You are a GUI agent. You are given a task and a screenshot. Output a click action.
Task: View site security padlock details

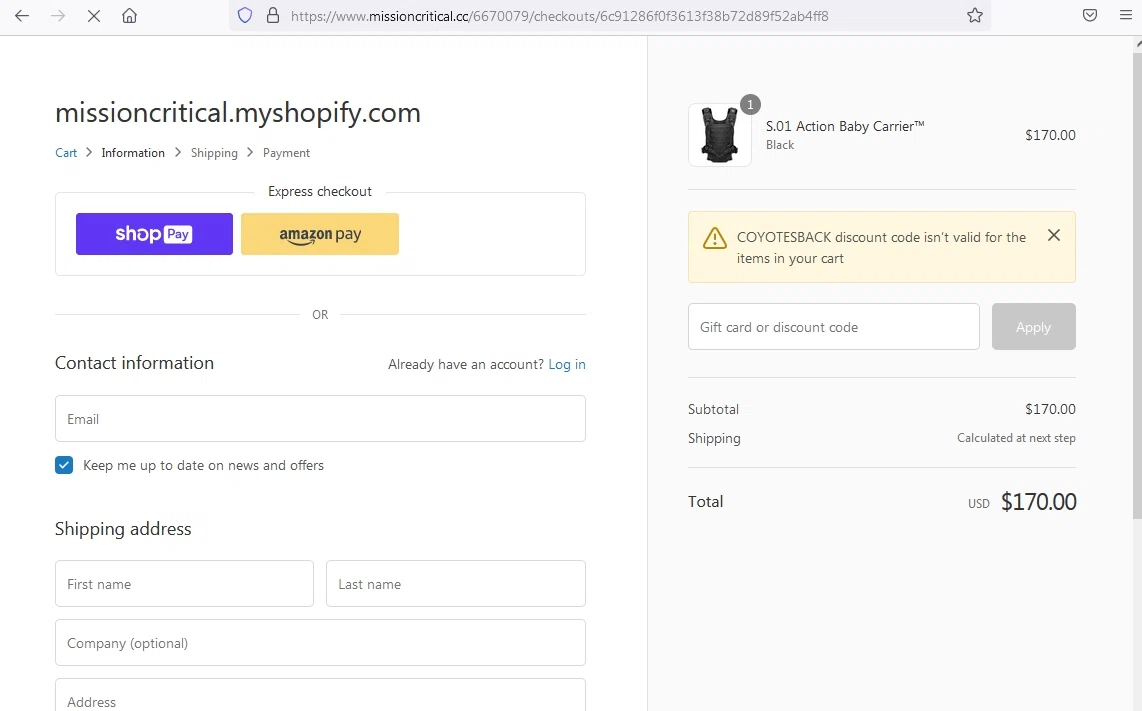(273, 15)
